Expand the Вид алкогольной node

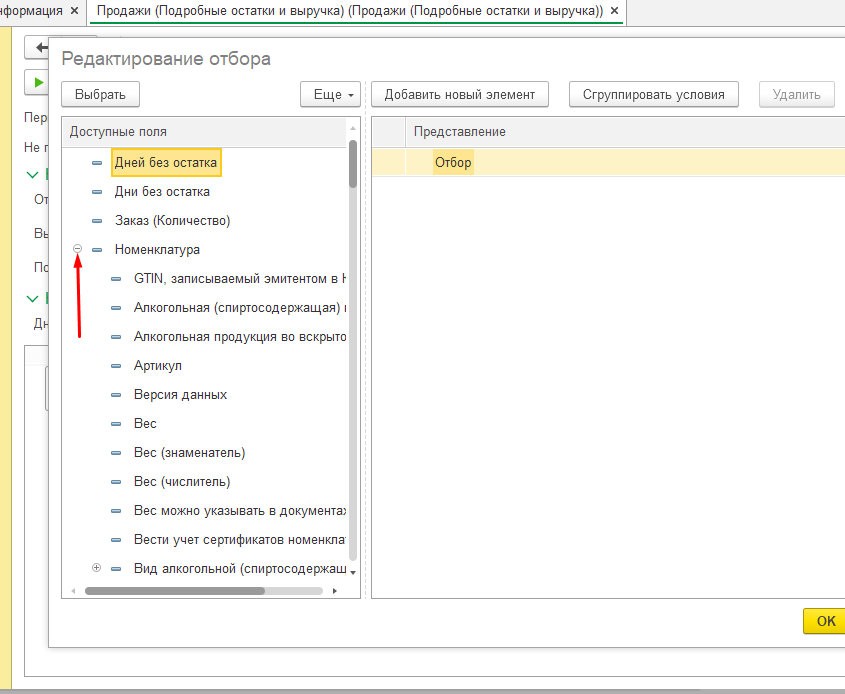pyautogui.click(x=97, y=568)
